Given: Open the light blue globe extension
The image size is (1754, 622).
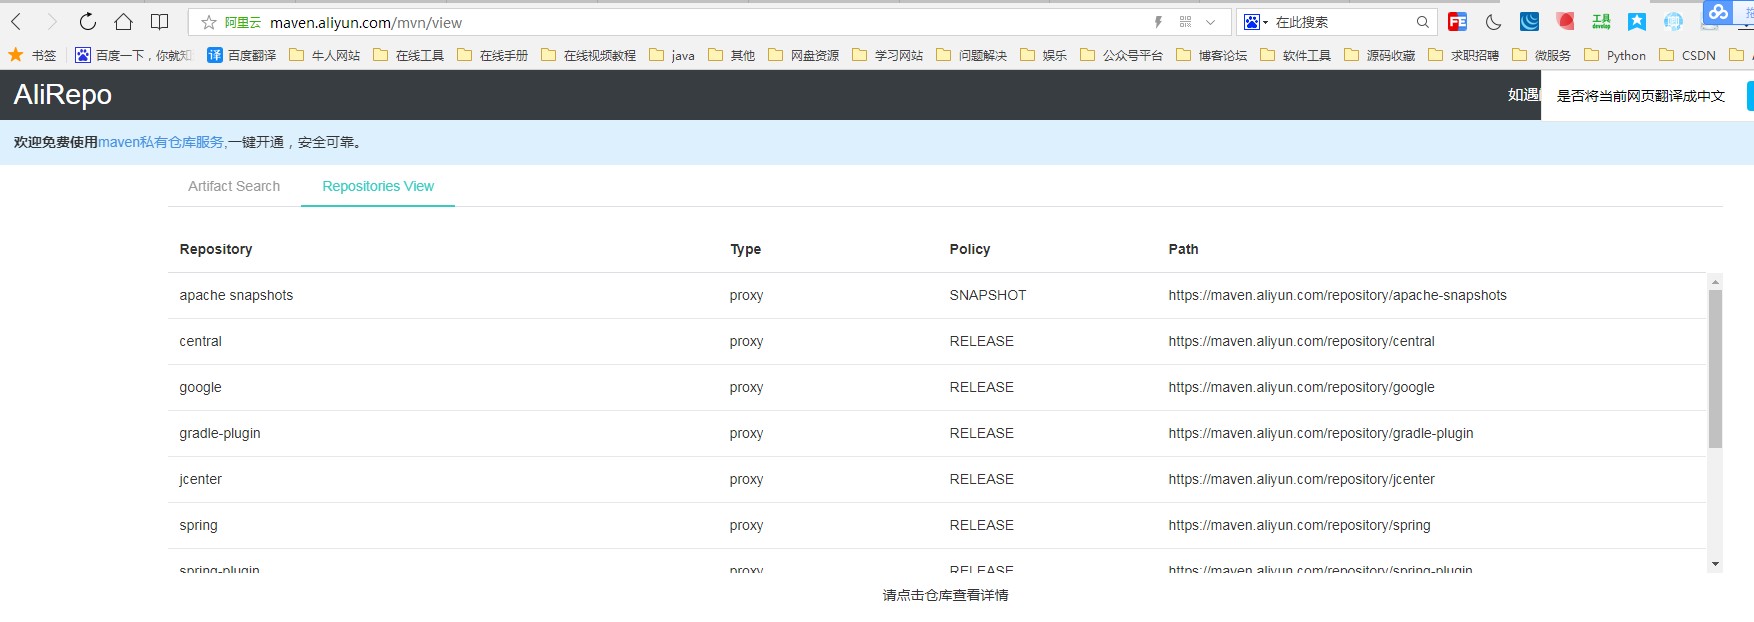Looking at the screenshot, I should (x=1673, y=22).
